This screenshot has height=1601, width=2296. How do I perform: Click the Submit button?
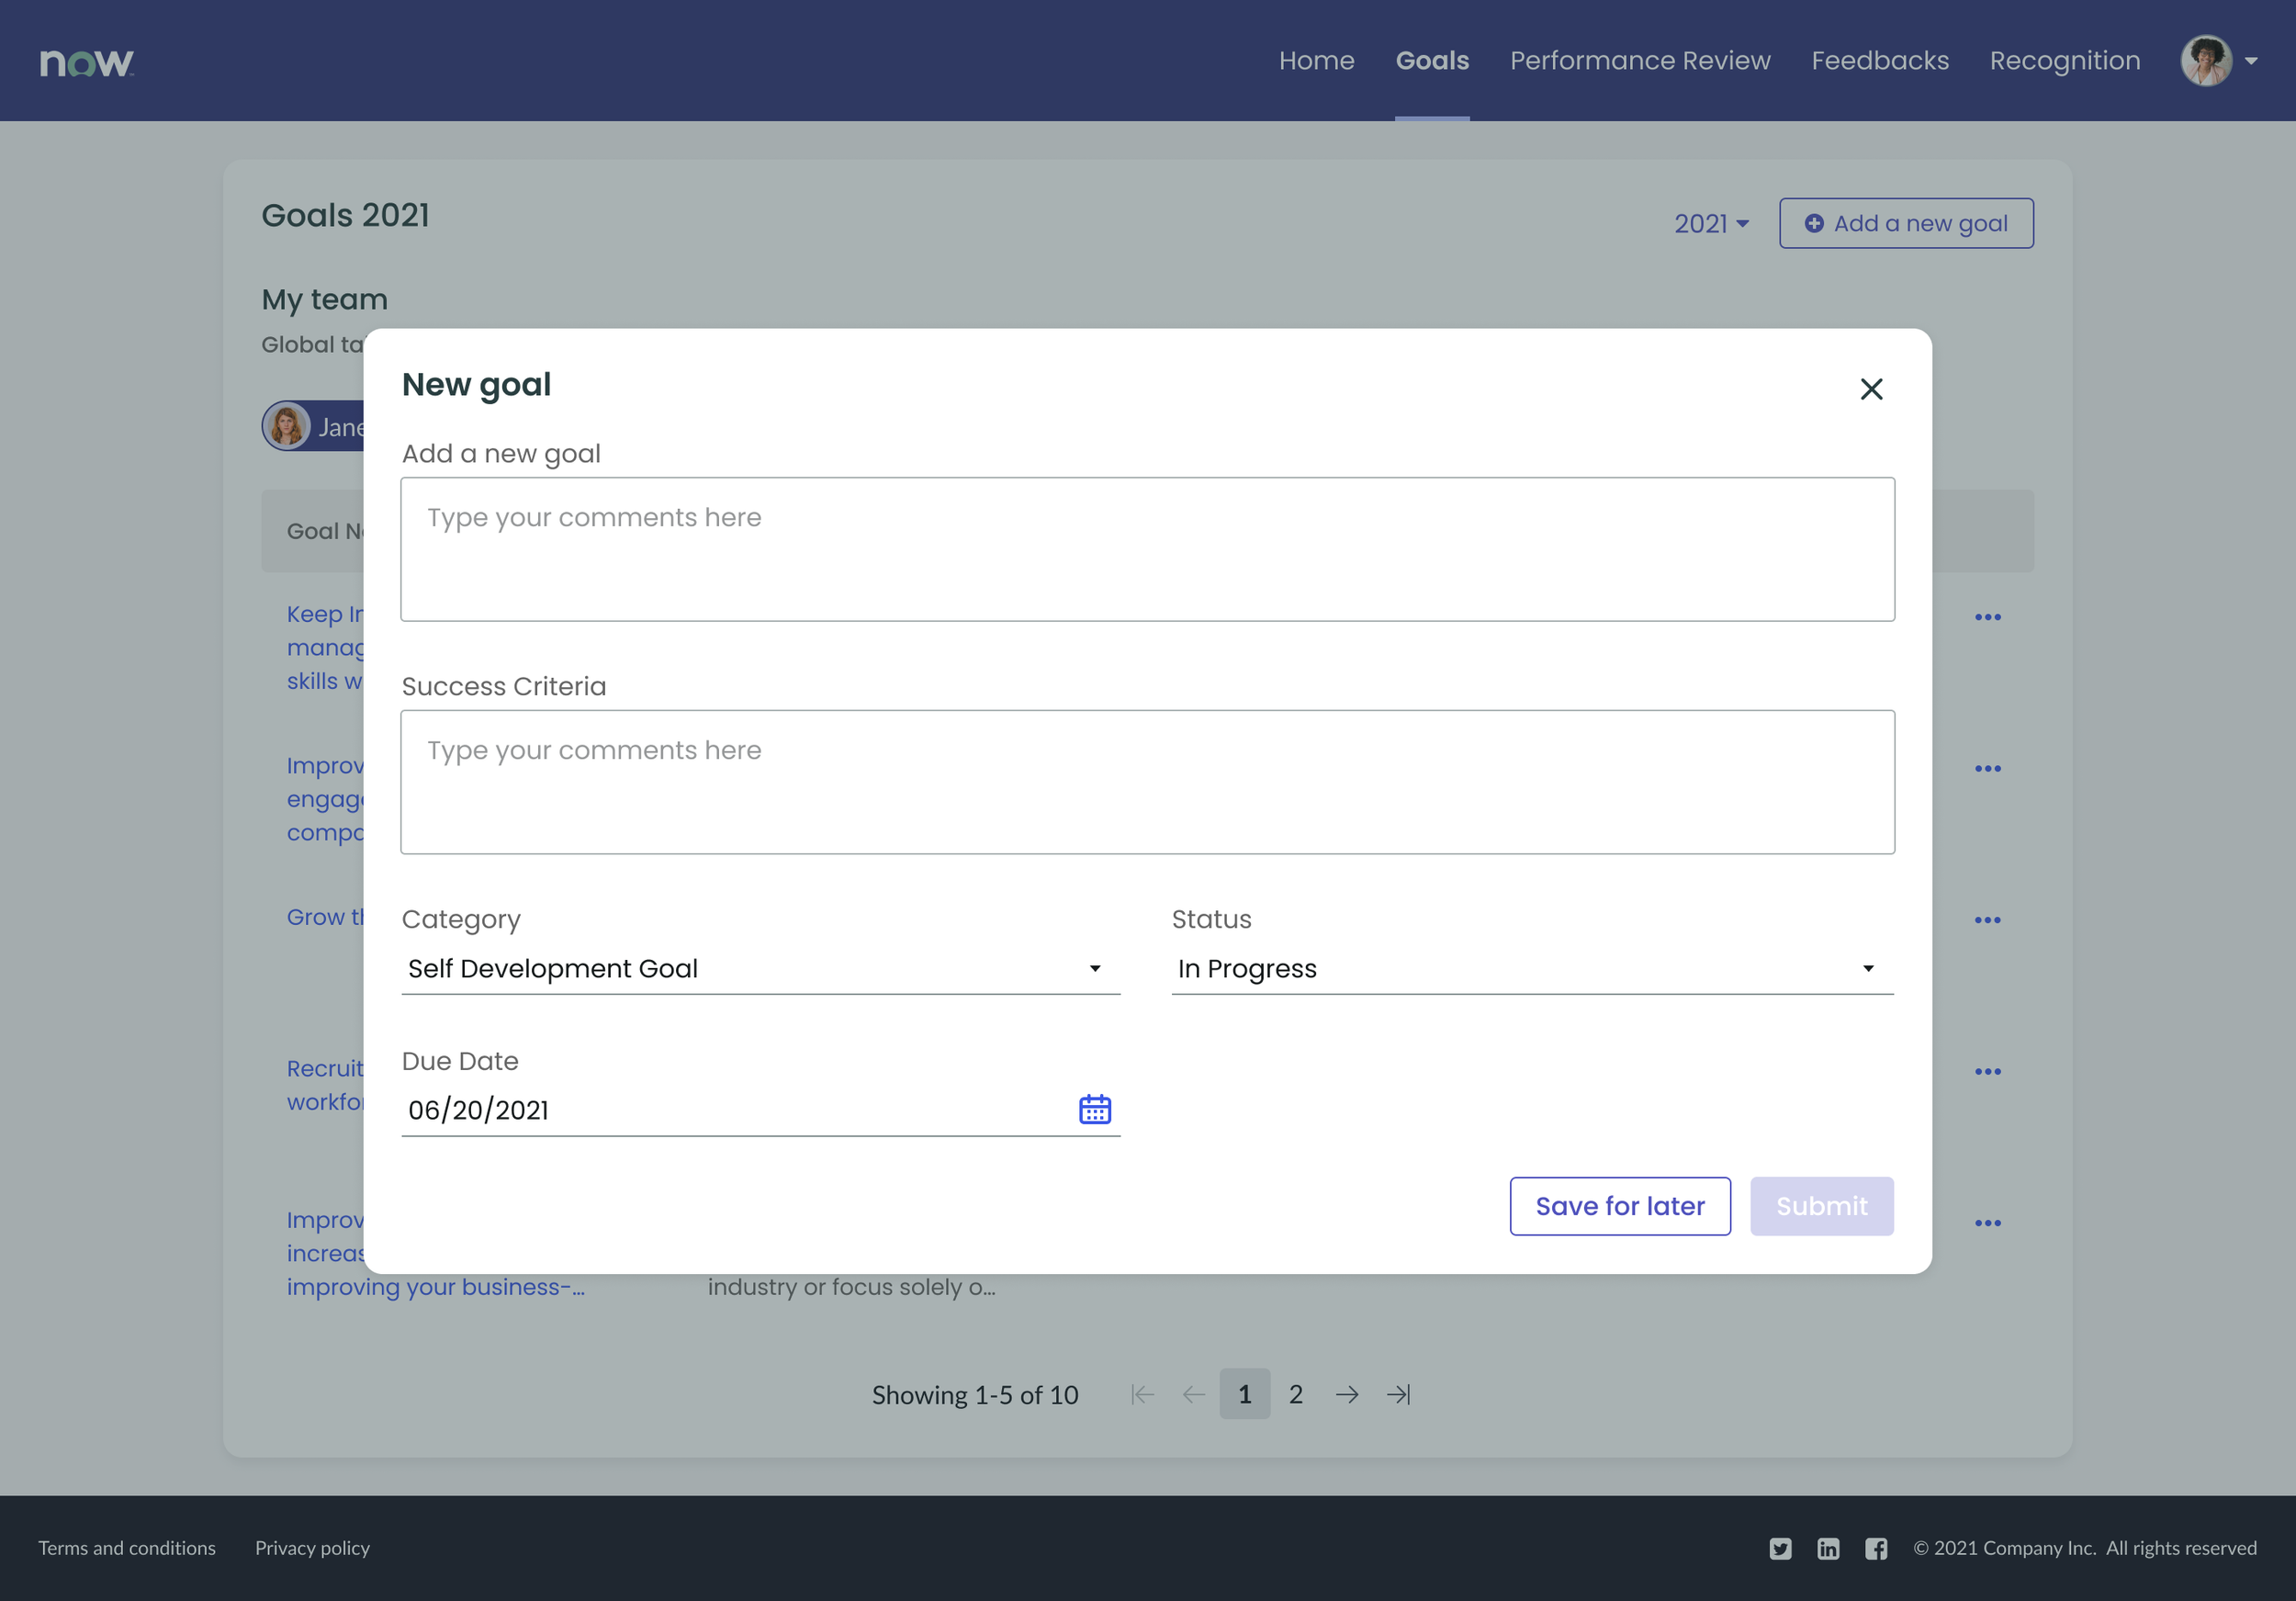point(1821,1206)
